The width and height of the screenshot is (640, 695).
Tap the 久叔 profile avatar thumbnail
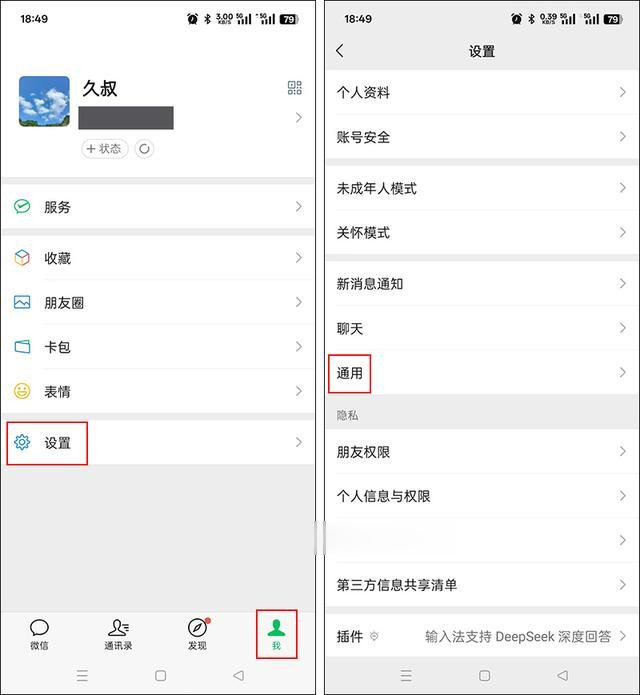44,101
